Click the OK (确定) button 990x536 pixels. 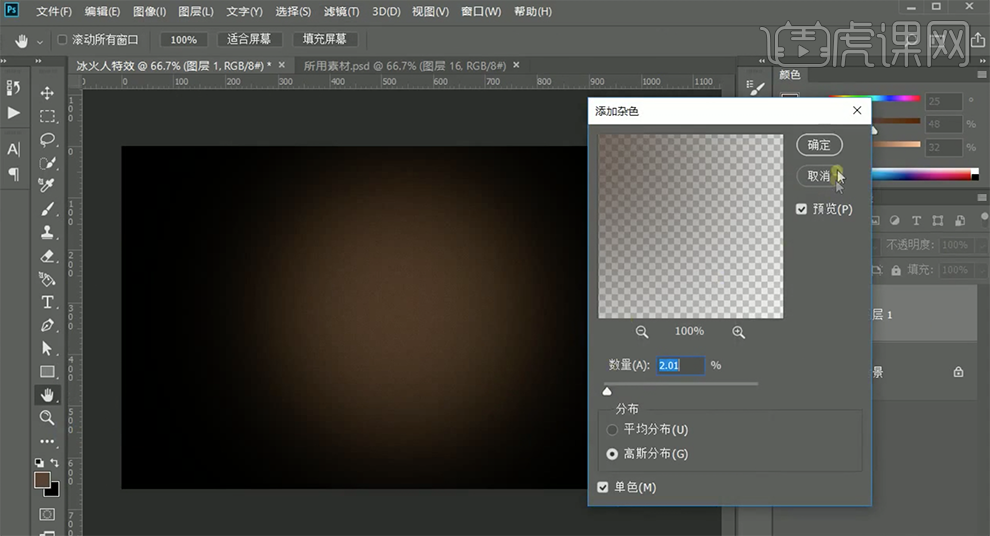pyautogui.click(x=819, y=145)
